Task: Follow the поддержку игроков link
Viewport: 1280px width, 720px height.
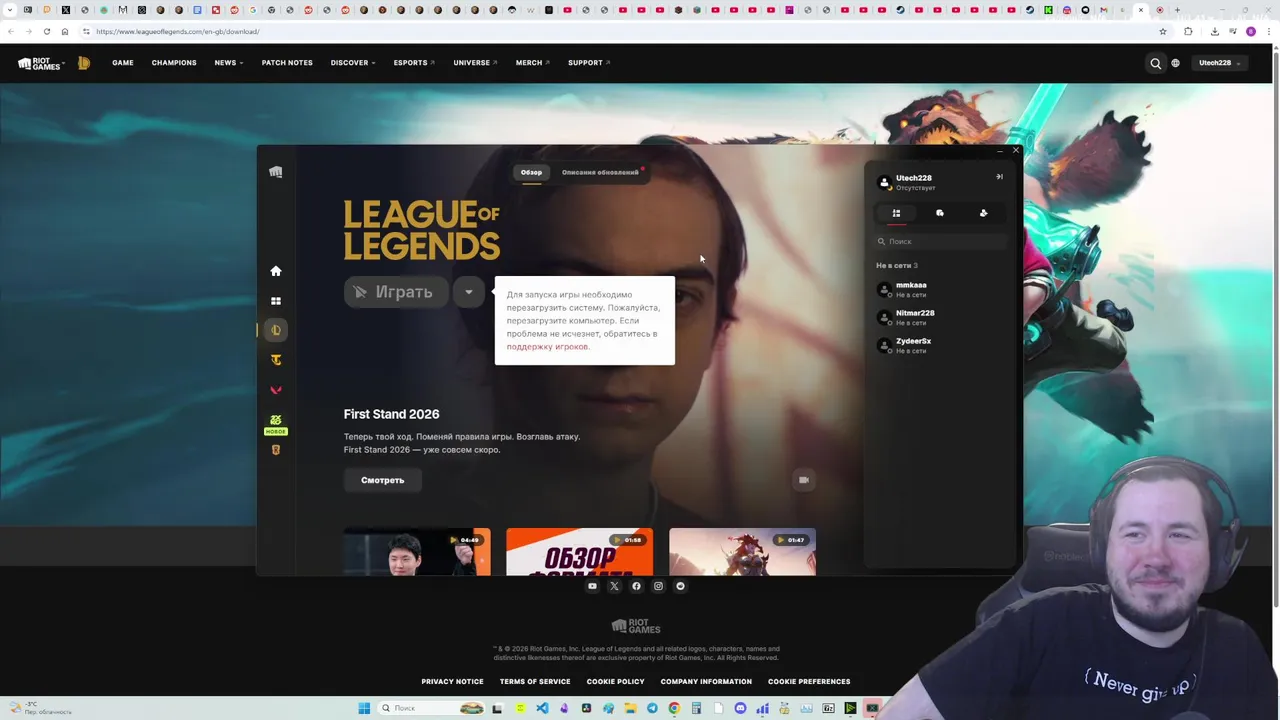Action: tap(547, 347)
